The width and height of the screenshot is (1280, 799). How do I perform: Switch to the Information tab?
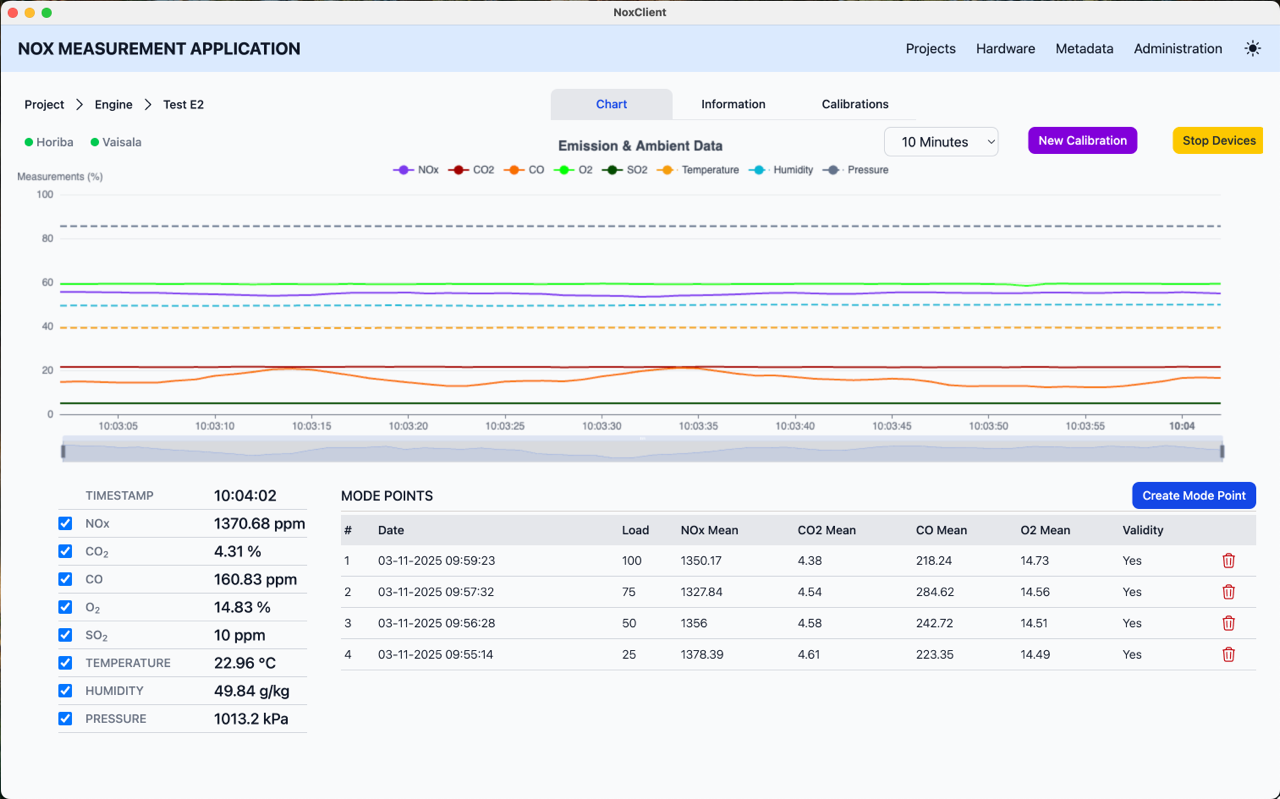click(x=733, y=104)
